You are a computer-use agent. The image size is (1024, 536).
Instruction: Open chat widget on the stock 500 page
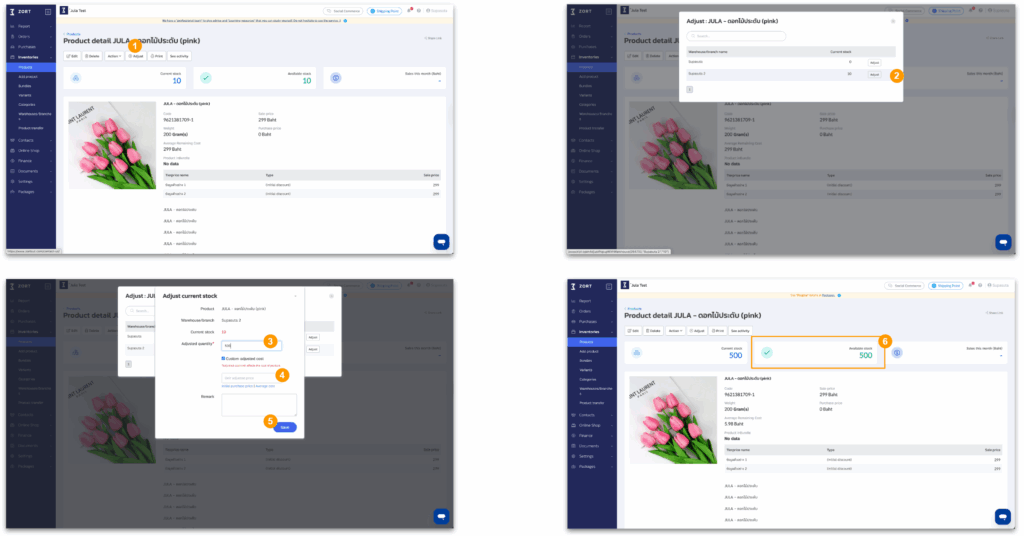tap(1002, 516)
